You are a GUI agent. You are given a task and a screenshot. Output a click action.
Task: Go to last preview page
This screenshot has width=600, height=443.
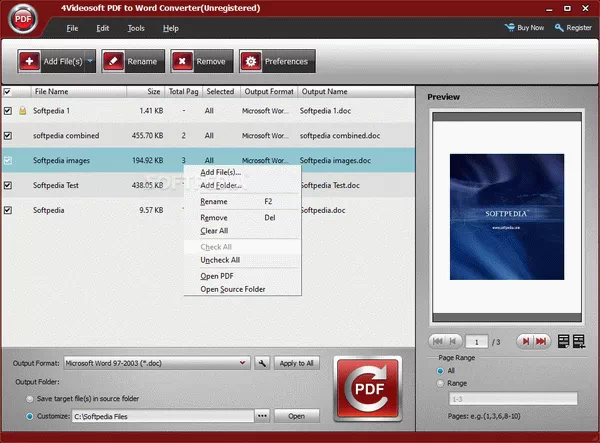tap(541, 341)
